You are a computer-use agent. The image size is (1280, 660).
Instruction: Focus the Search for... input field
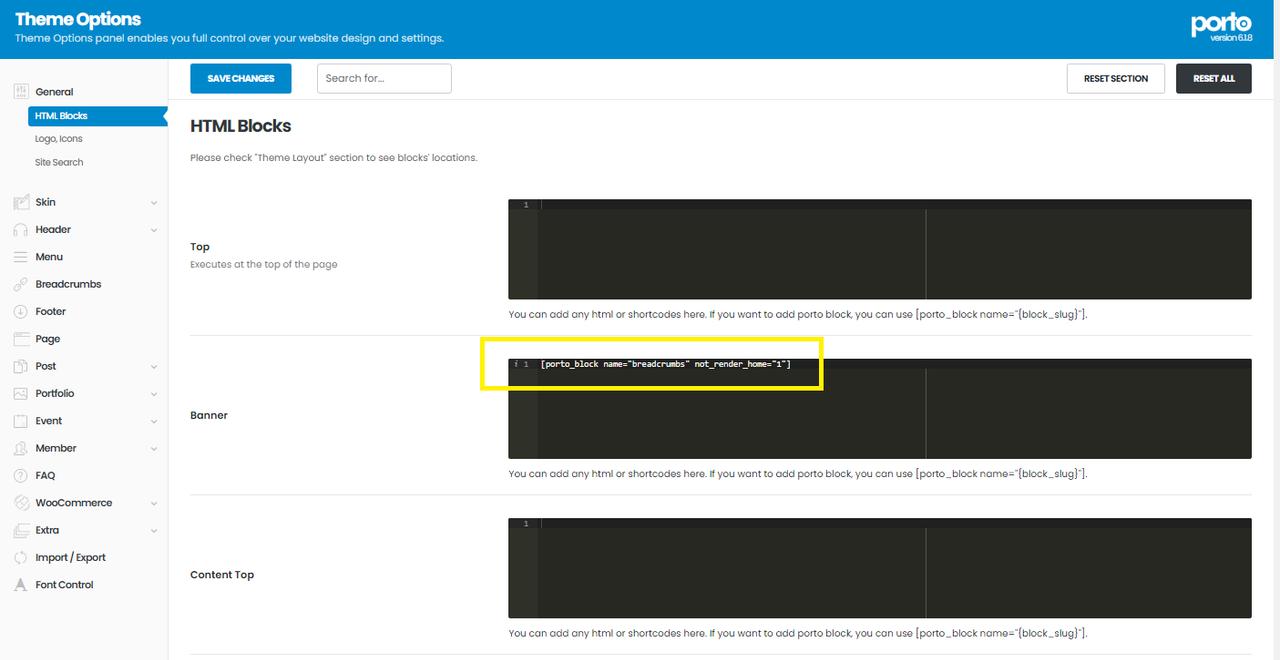pos(384,78)
